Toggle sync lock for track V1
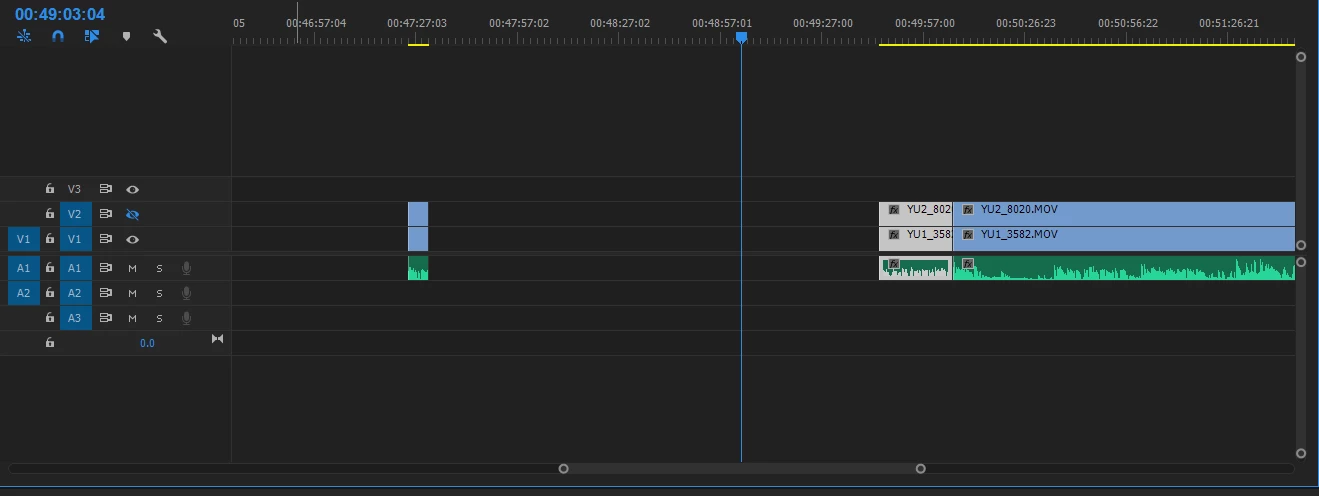This screenshot has width=1319, height=496. point(105,239)
